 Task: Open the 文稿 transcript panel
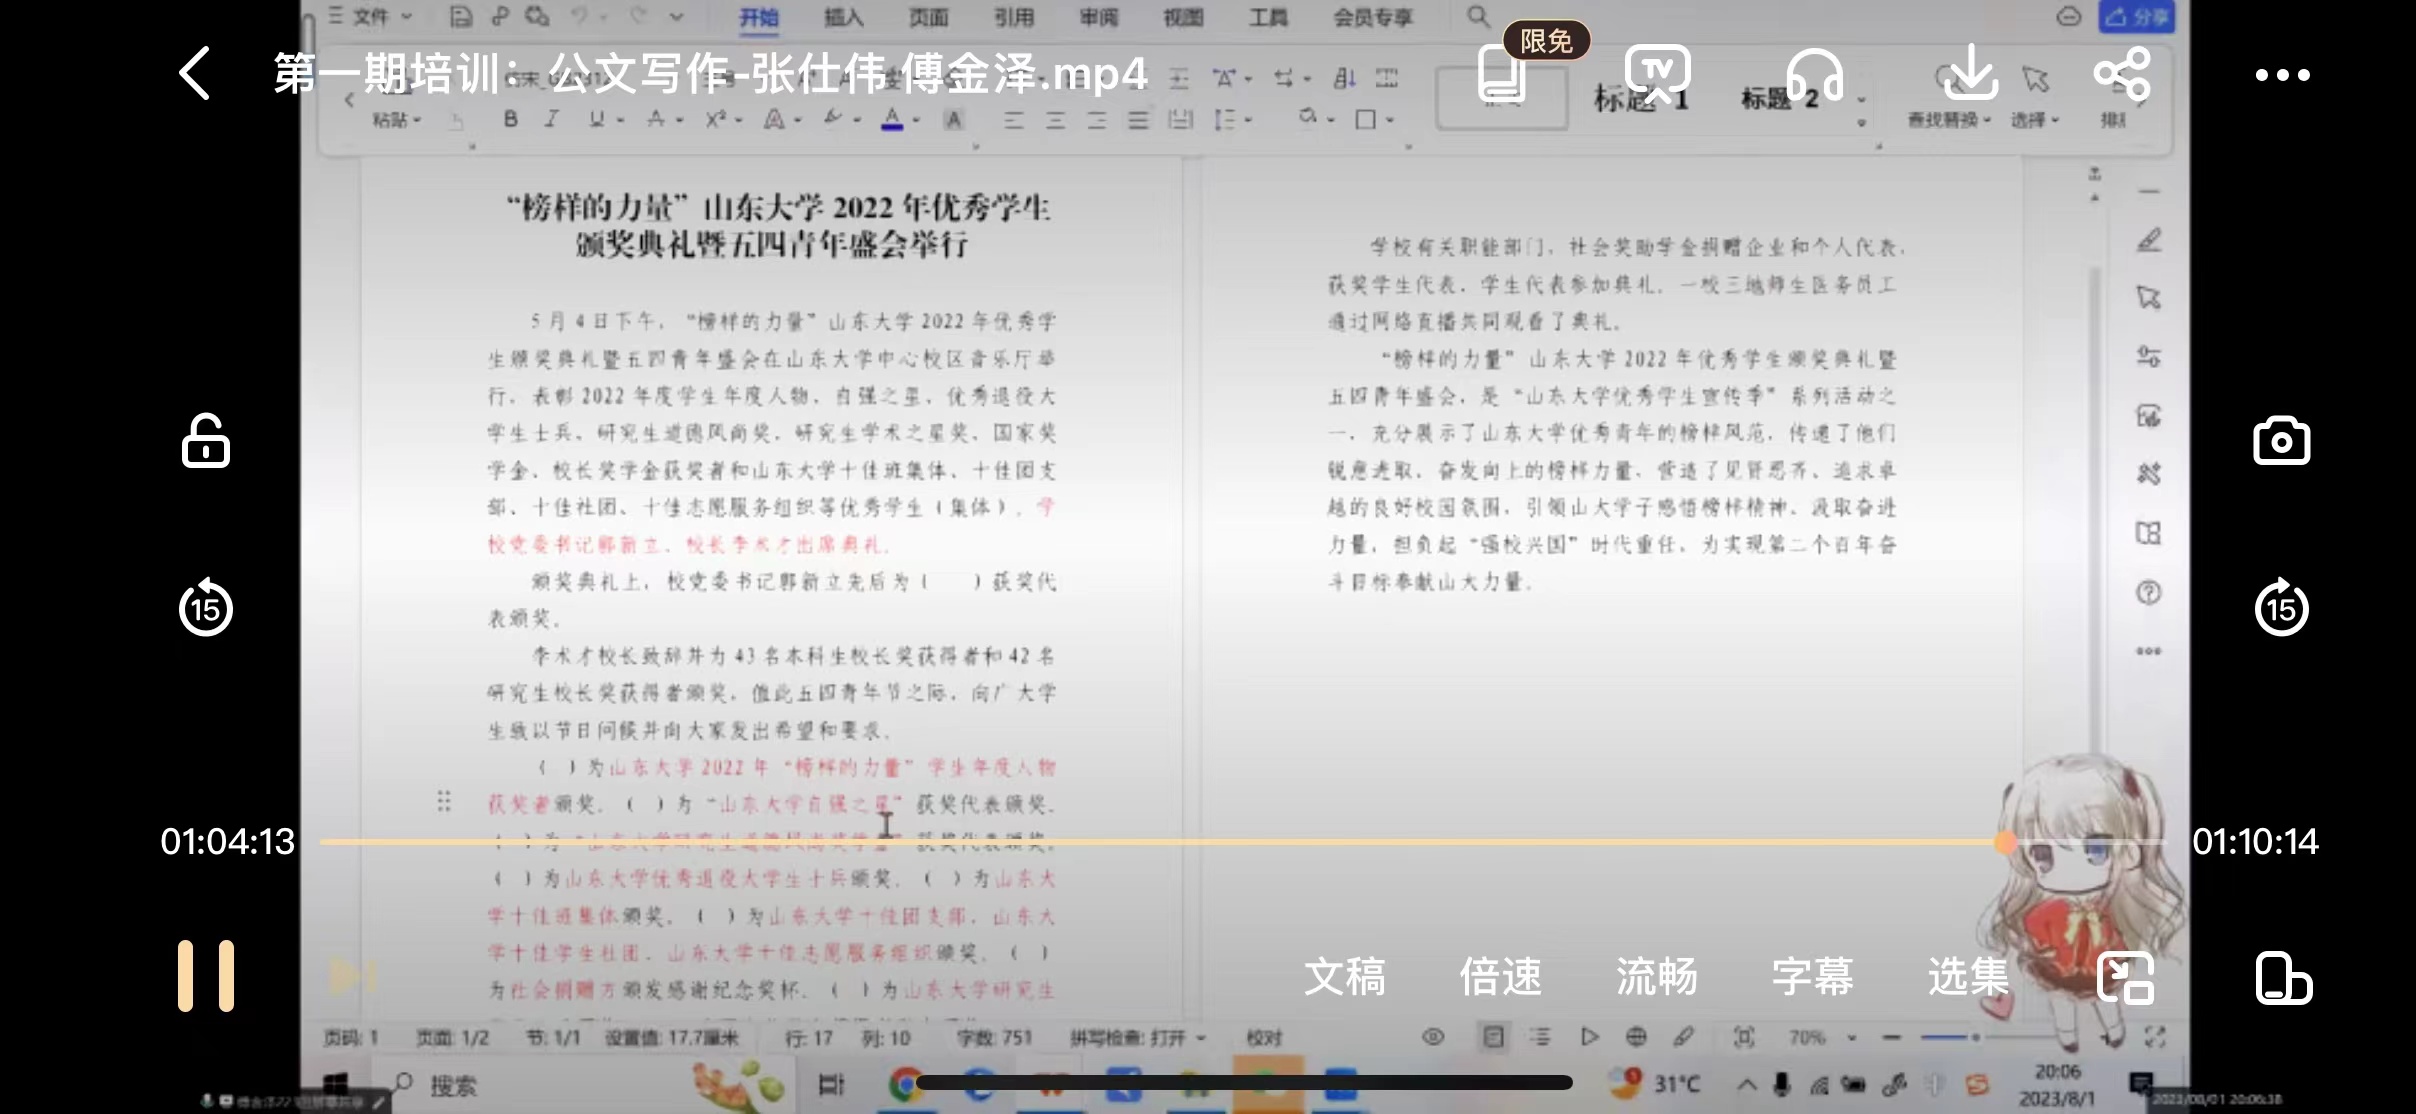click(1345, 977)
